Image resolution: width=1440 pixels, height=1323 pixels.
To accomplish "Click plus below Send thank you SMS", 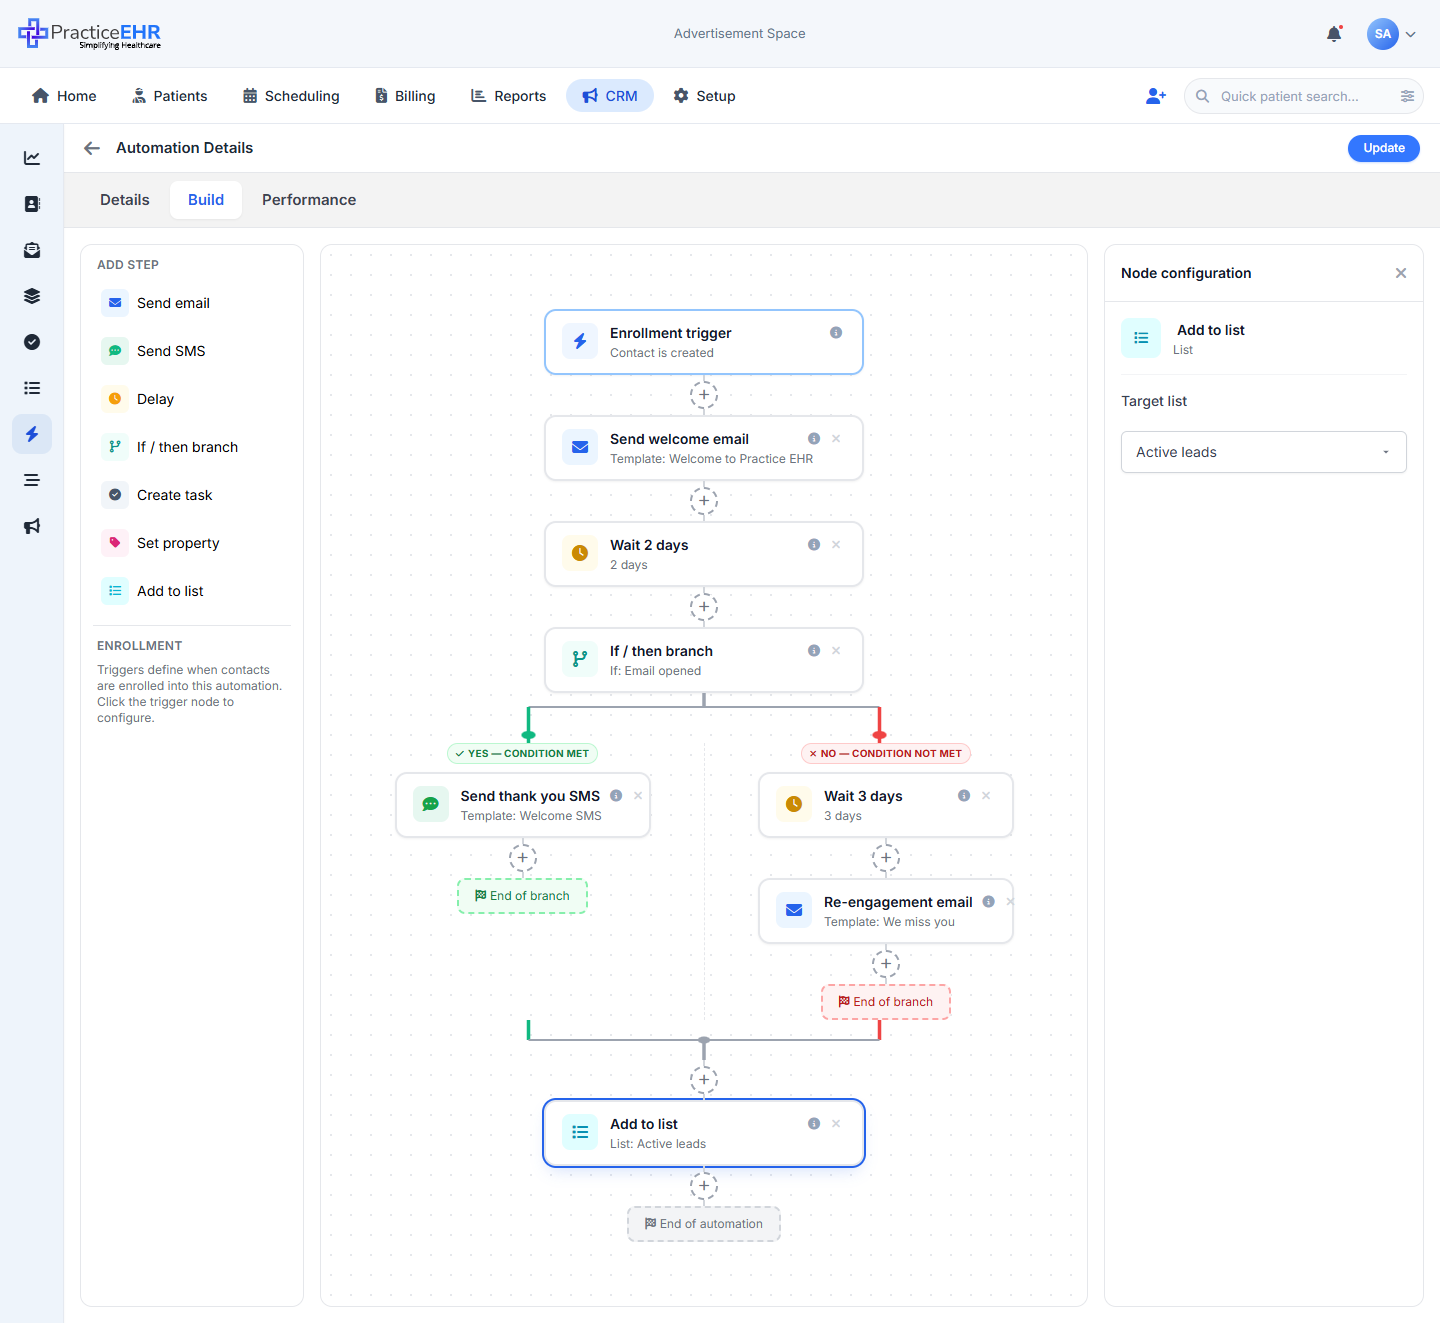I will [523, 858].
